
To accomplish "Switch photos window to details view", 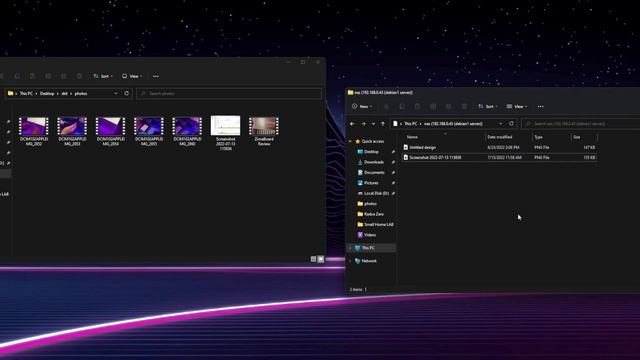I will click(x=313, y=259).
